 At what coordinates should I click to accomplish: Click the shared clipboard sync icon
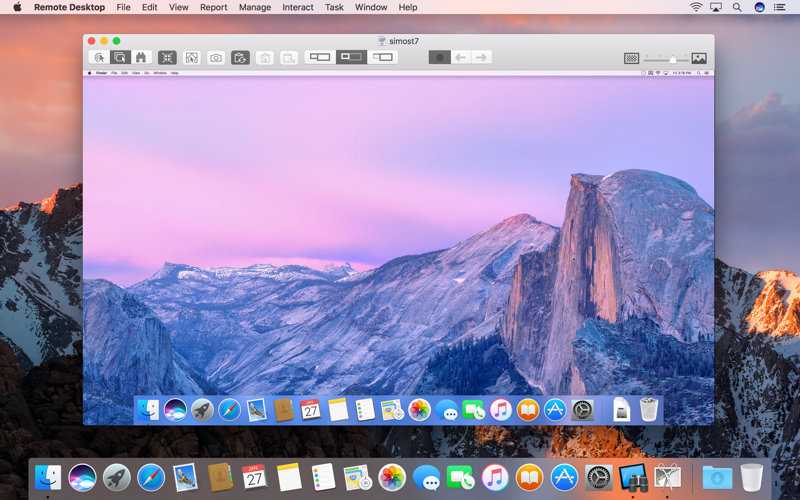tap(240, 58)
